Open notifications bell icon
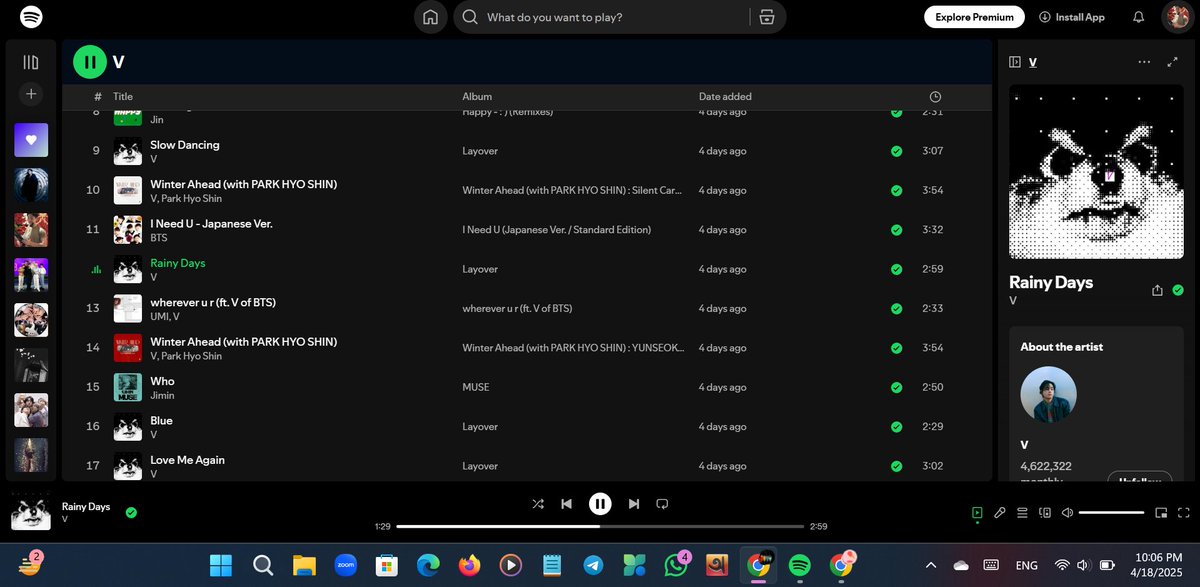The width and height of the screenshot is (1200, 587). (x=1138, y=17)
